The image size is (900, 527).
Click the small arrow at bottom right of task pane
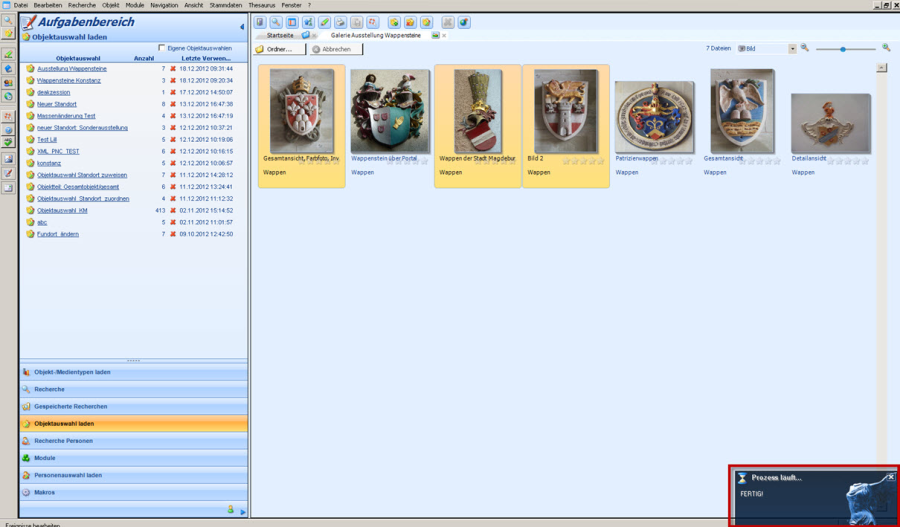(243, 512)
